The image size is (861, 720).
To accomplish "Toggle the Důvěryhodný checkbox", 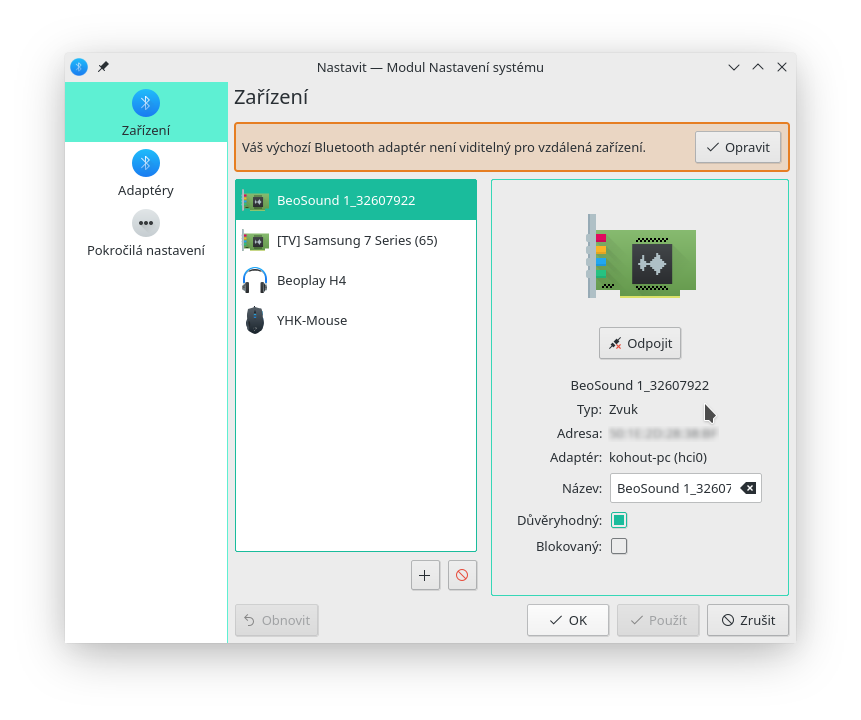I will (x=619, y=520).
